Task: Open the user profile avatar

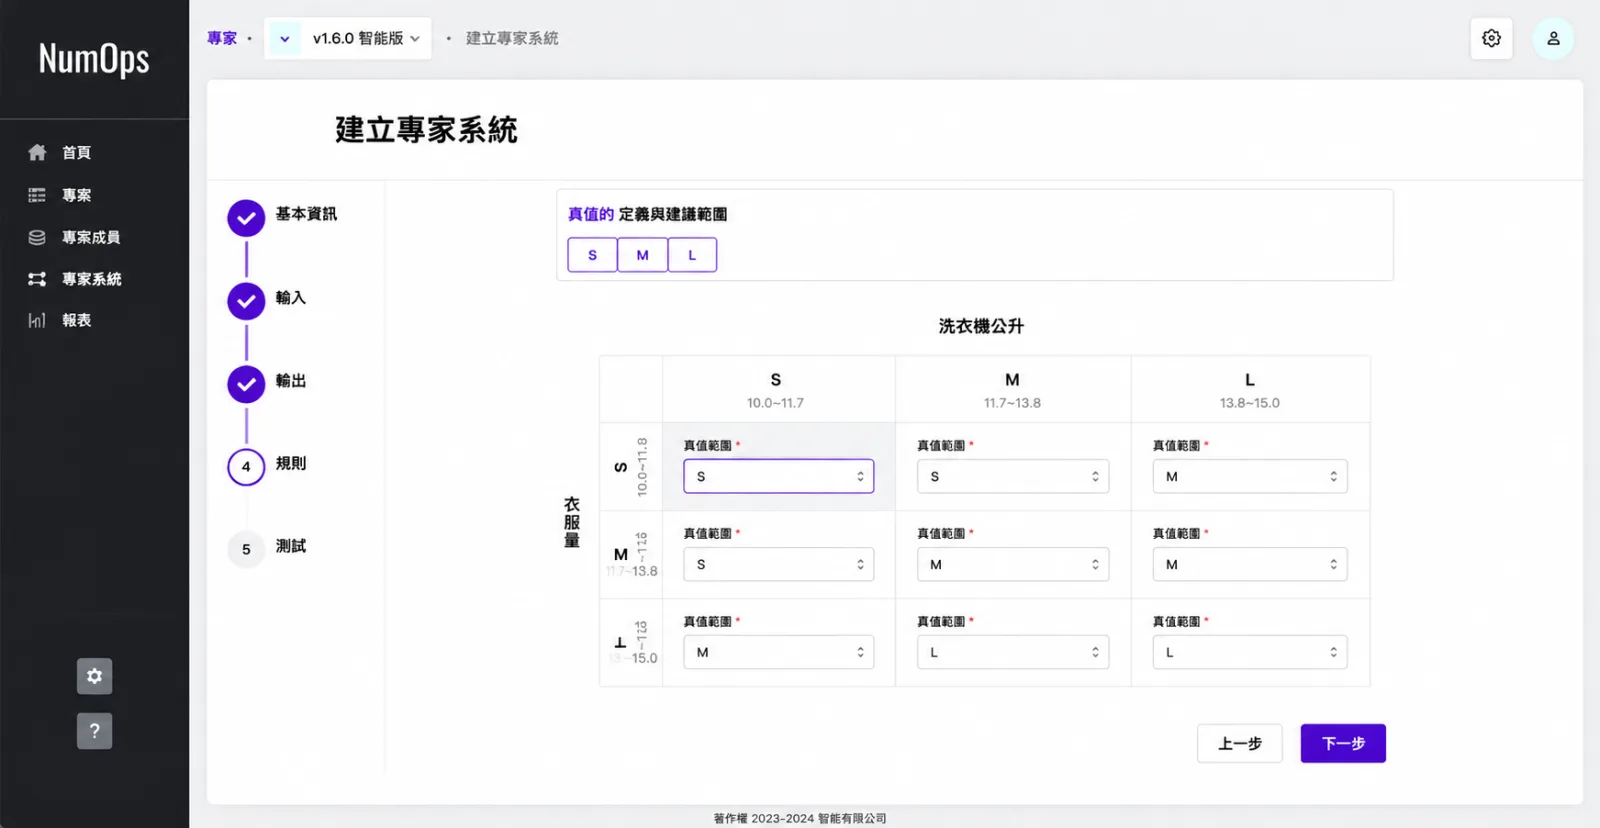Action: (1553, 38)
